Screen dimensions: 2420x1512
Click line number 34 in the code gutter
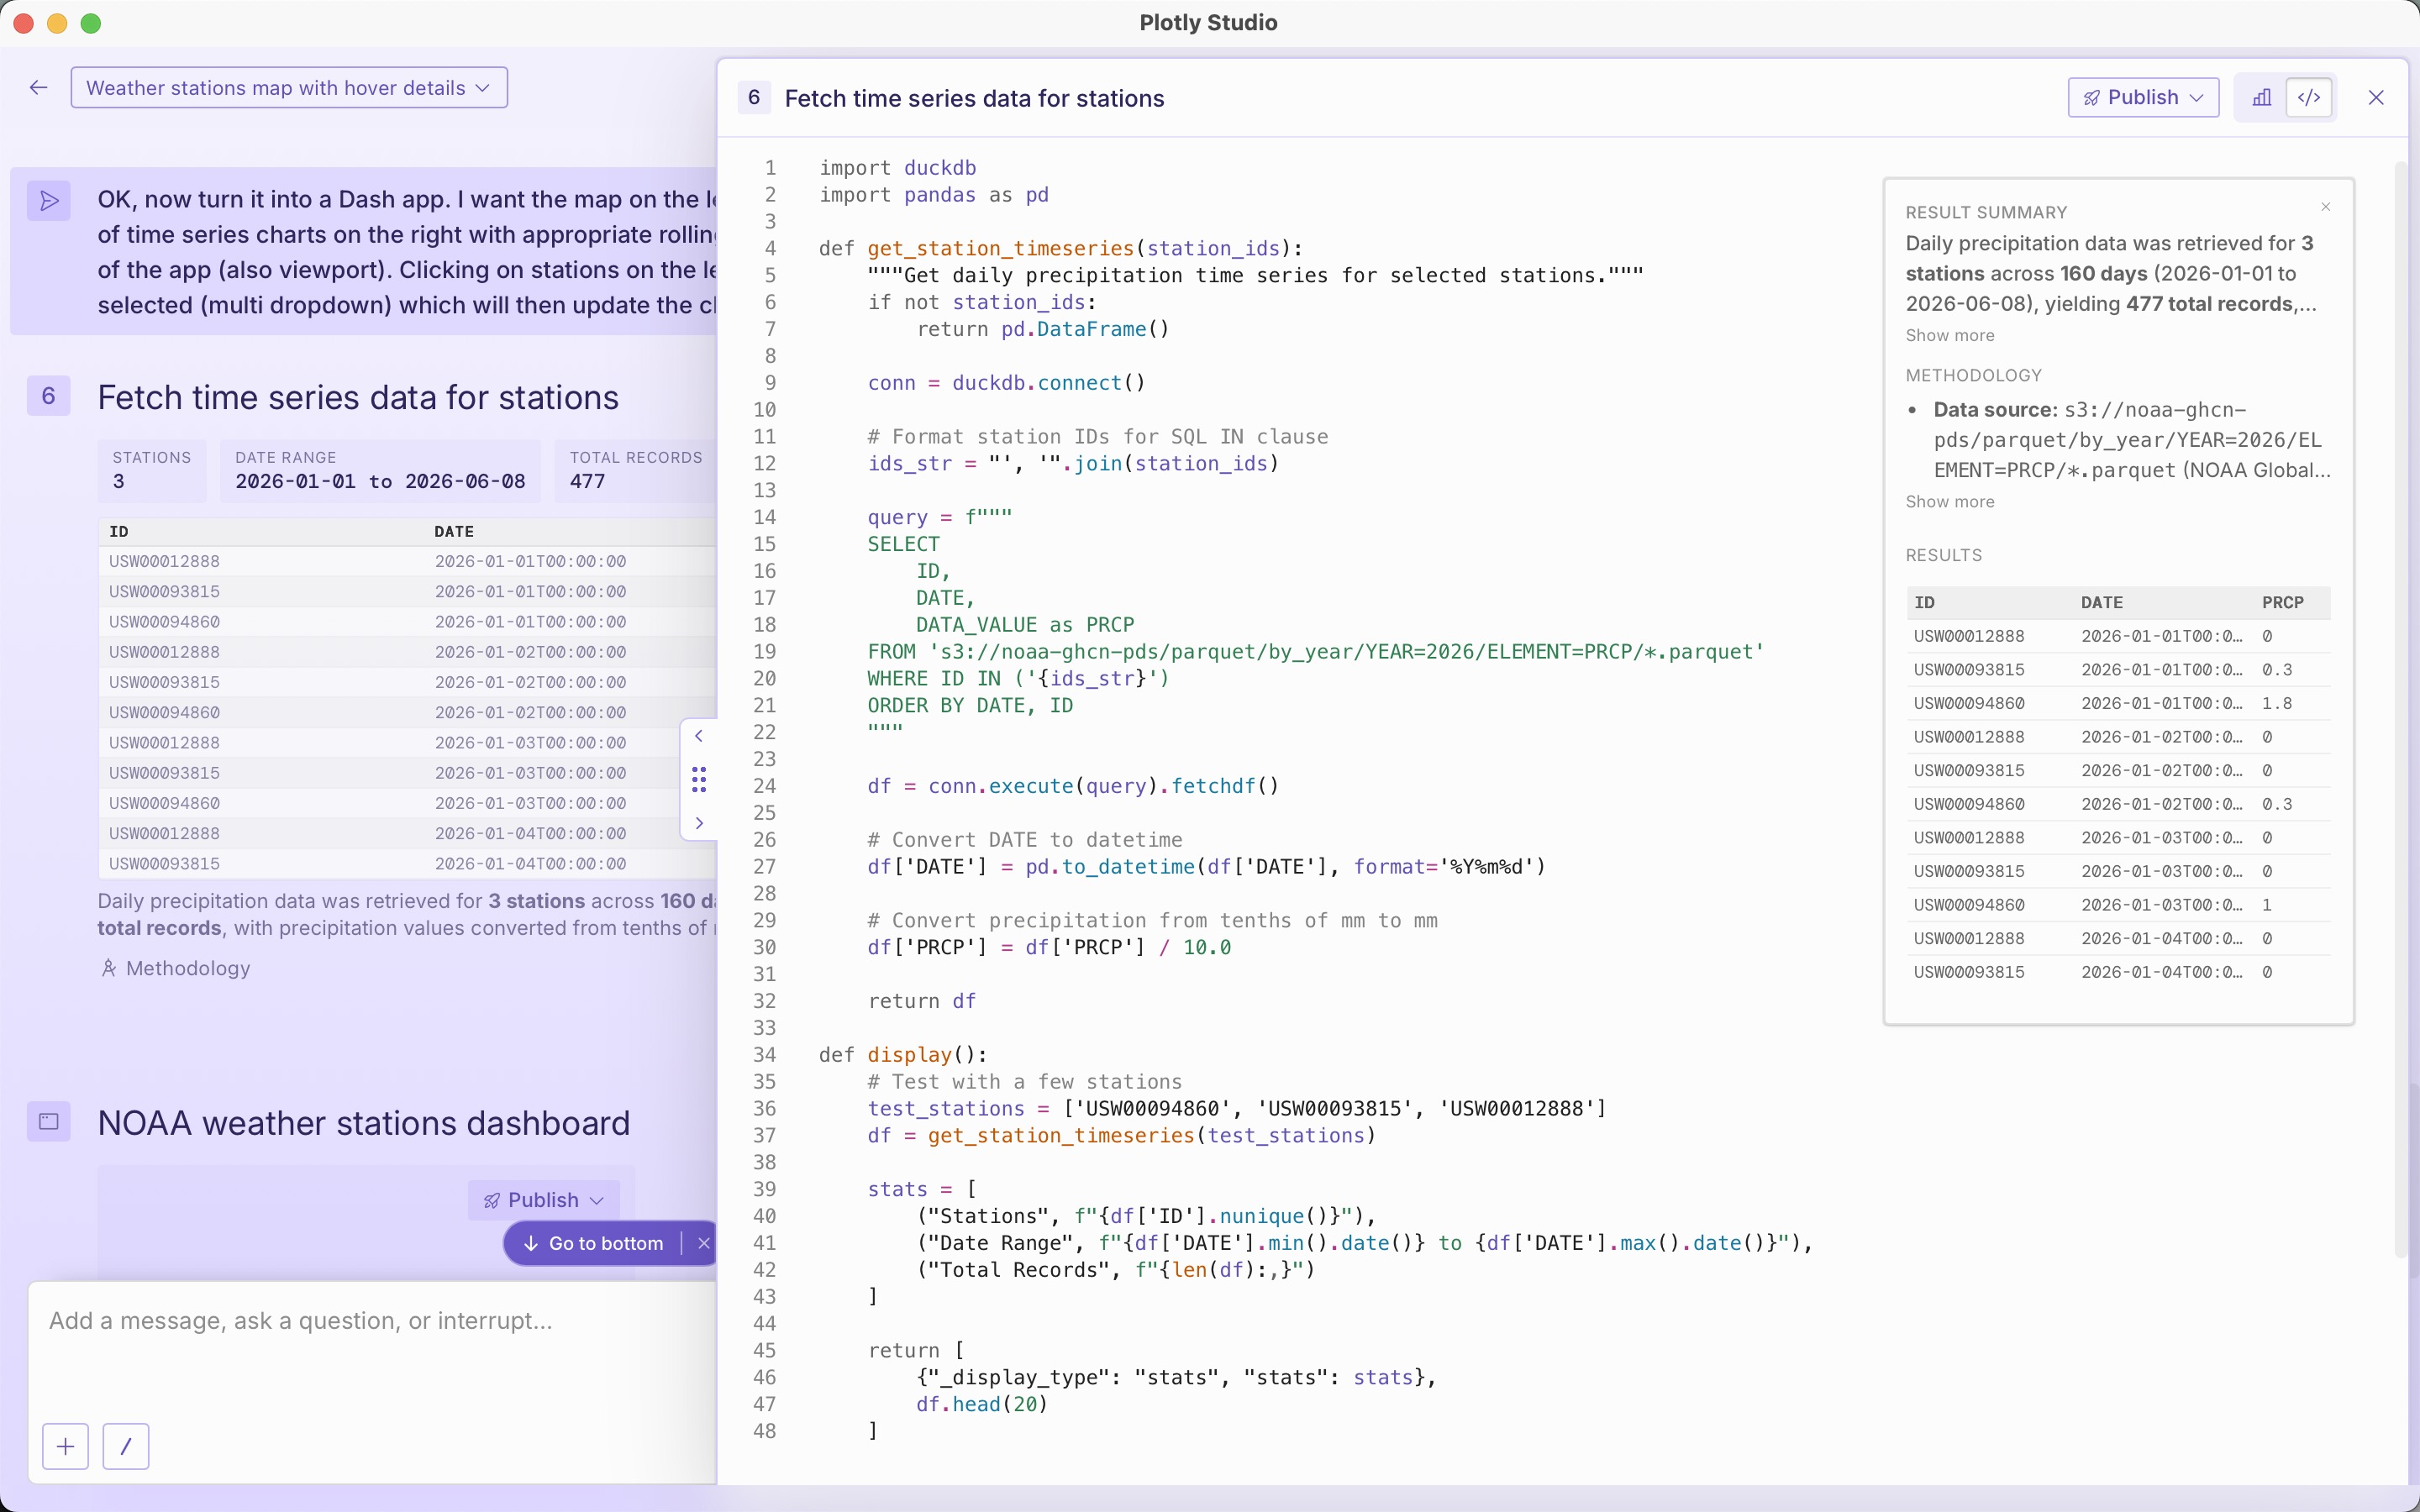765,1054
